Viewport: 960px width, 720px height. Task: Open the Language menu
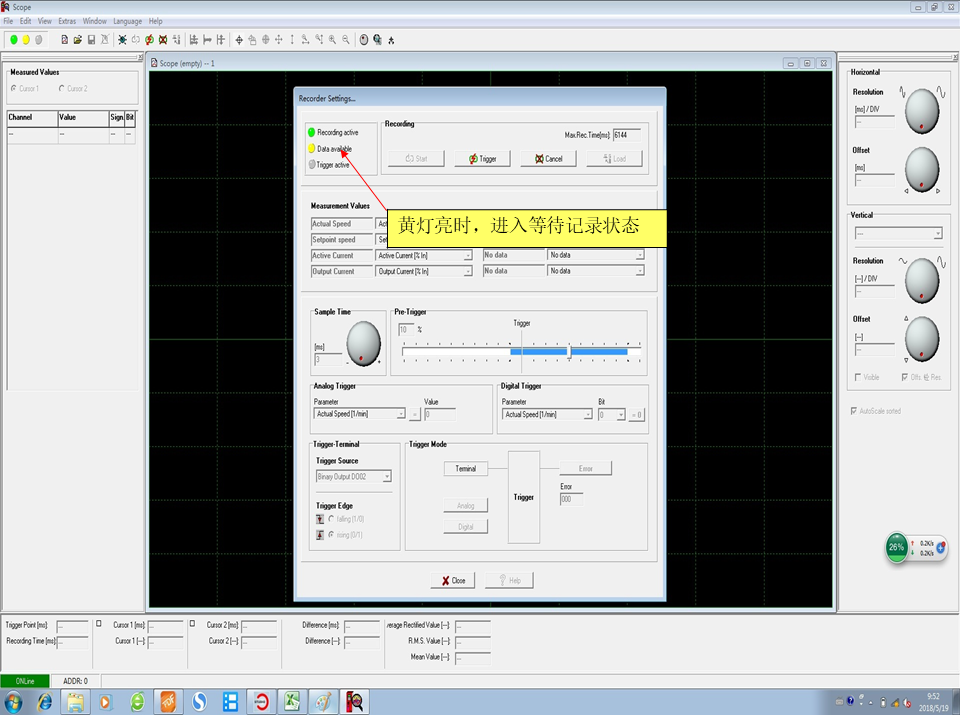127,21
